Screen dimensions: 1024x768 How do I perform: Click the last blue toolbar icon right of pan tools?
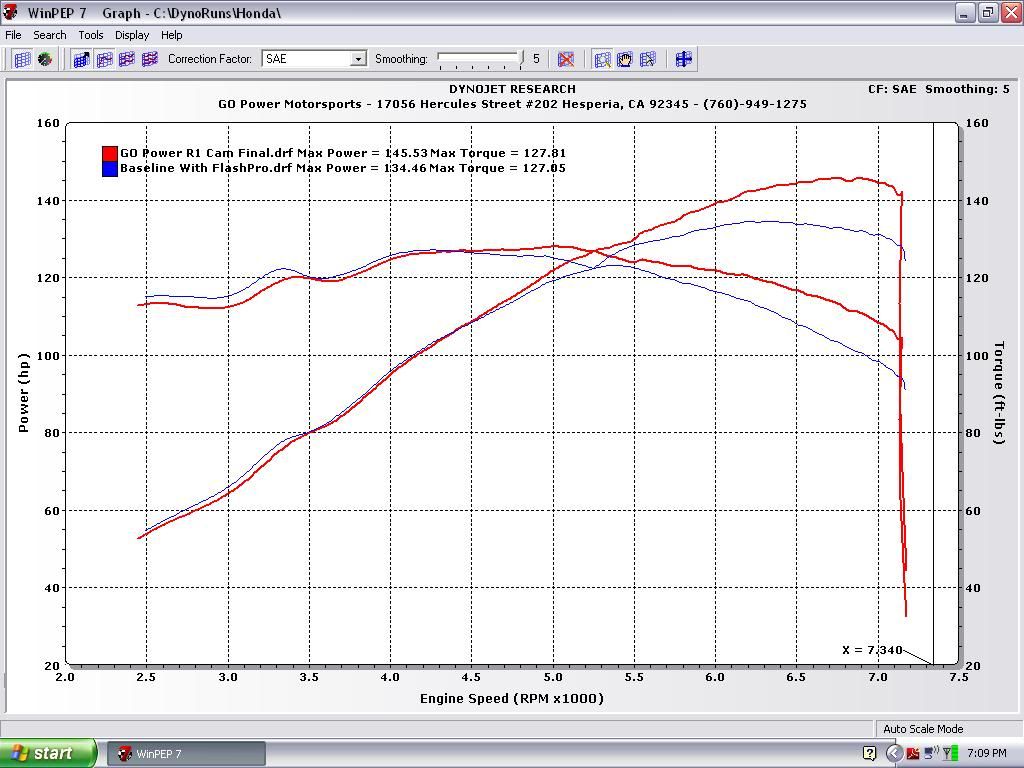click(684, 60)
